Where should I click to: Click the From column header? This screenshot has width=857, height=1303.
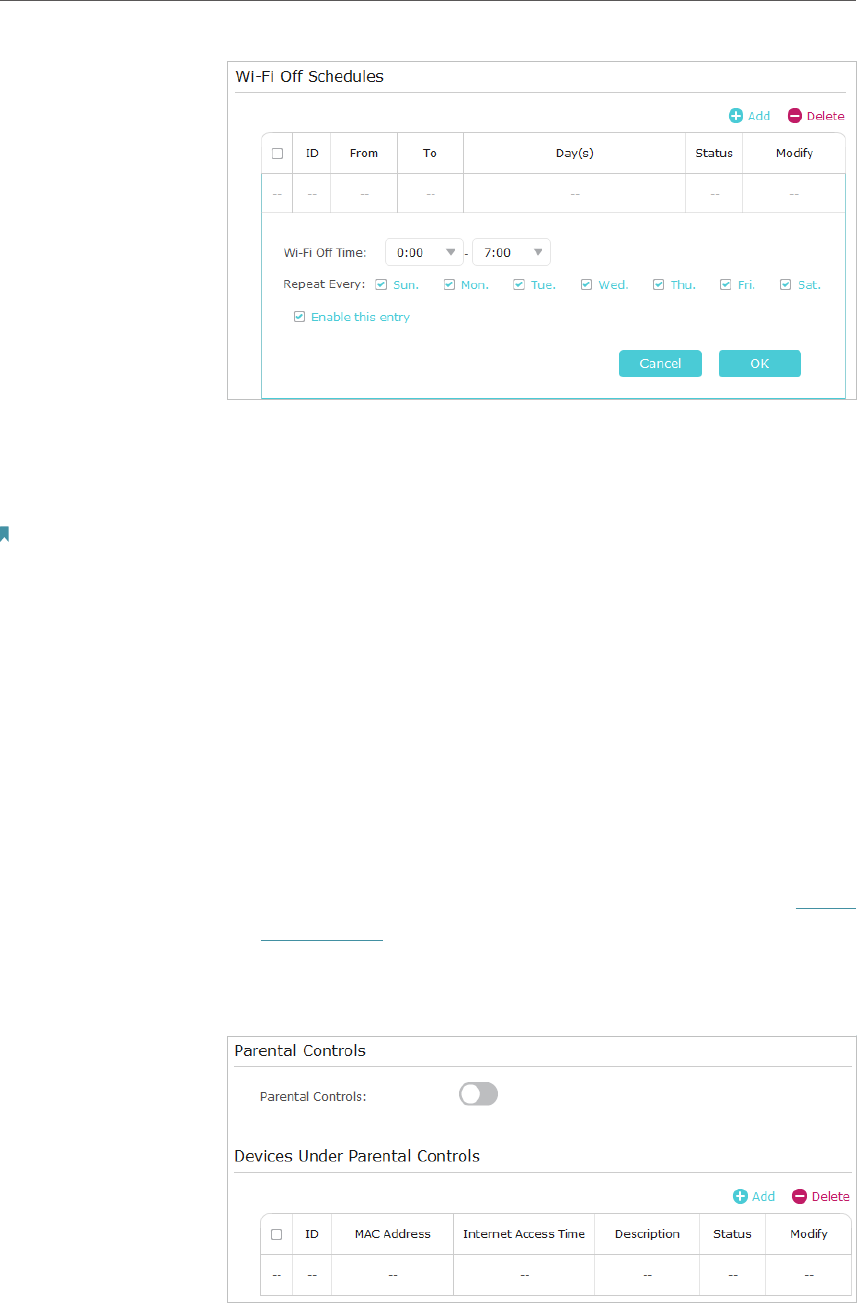364,153
